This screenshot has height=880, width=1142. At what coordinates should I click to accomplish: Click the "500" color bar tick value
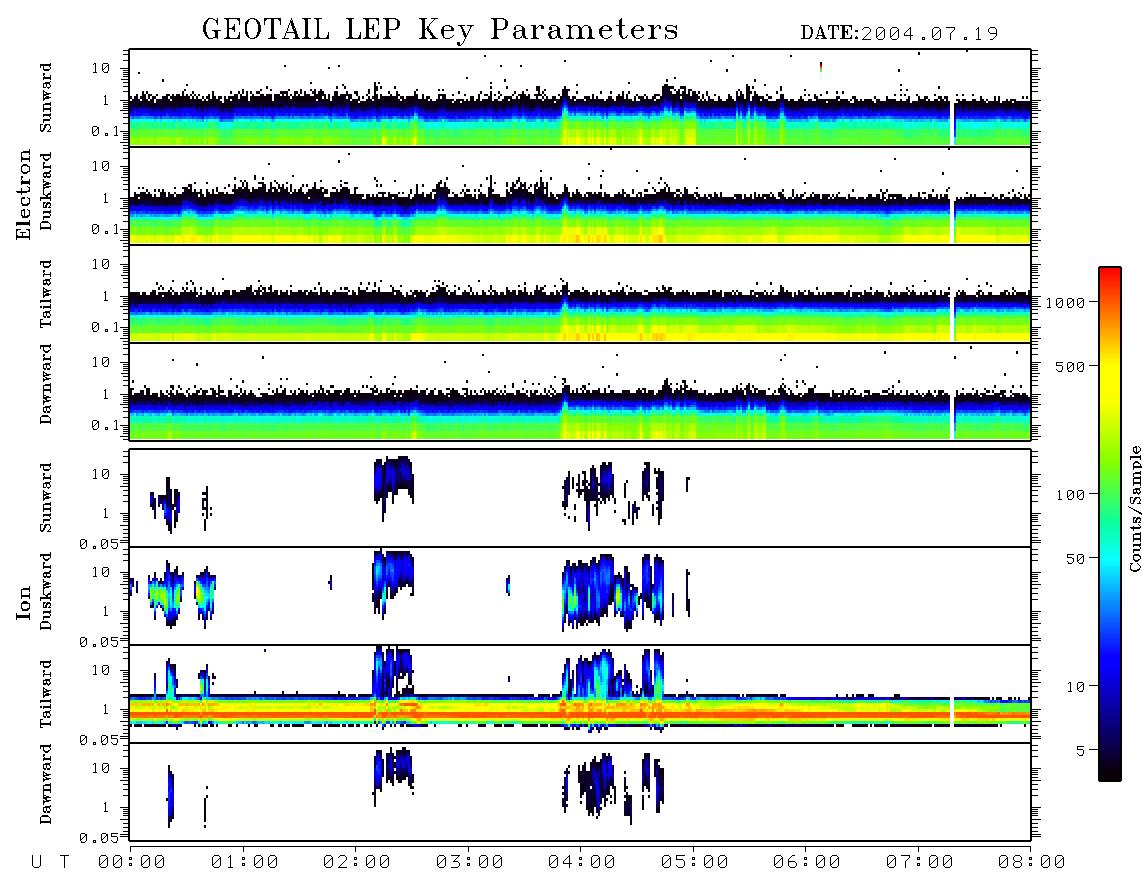(1070, 367)
